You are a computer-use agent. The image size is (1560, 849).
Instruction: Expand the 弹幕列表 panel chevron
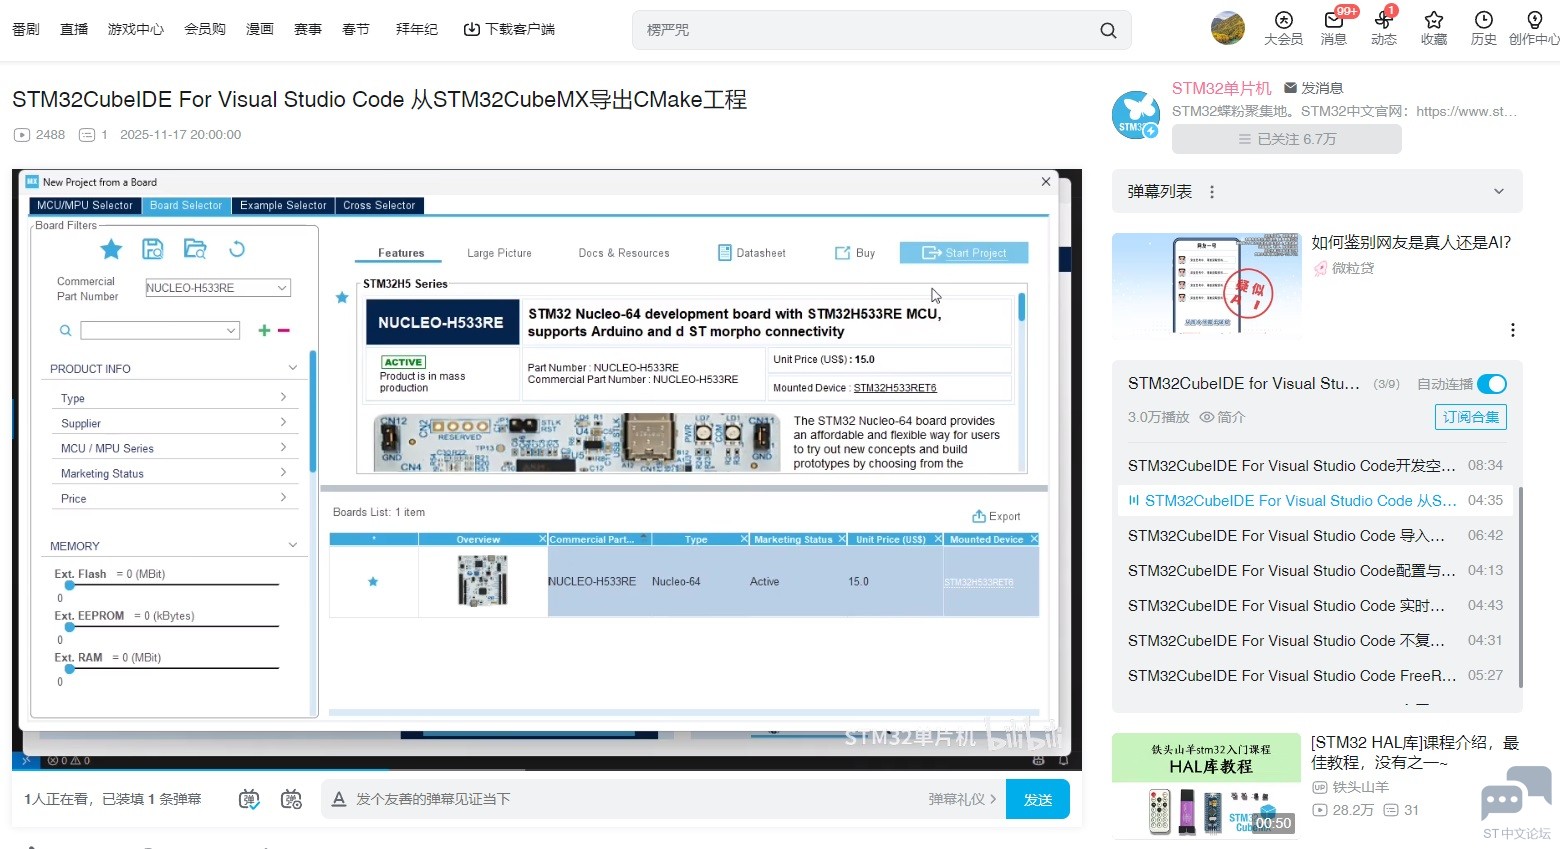point(1499,191)
